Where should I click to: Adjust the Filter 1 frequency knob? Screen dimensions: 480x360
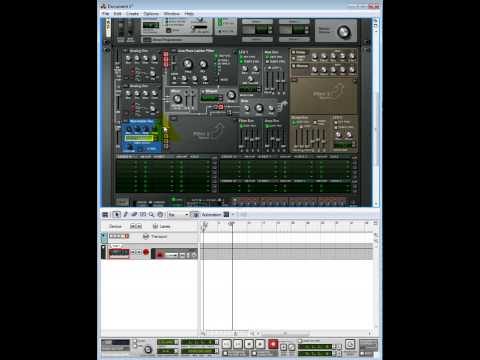pos(188,64)
